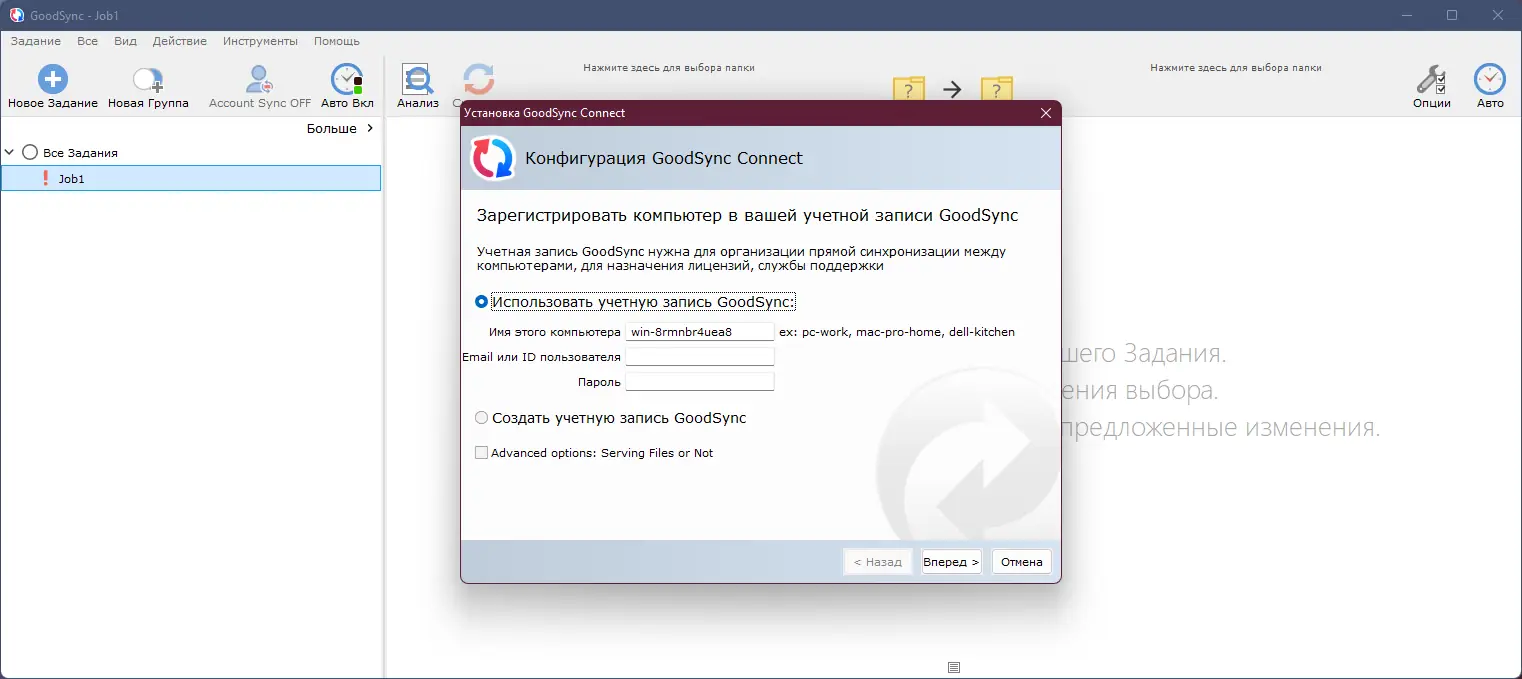Click the red exclamation icon next to Job1
Image resolution: width=1522 pixels, height=679 pixels.
tap(45, 178)
